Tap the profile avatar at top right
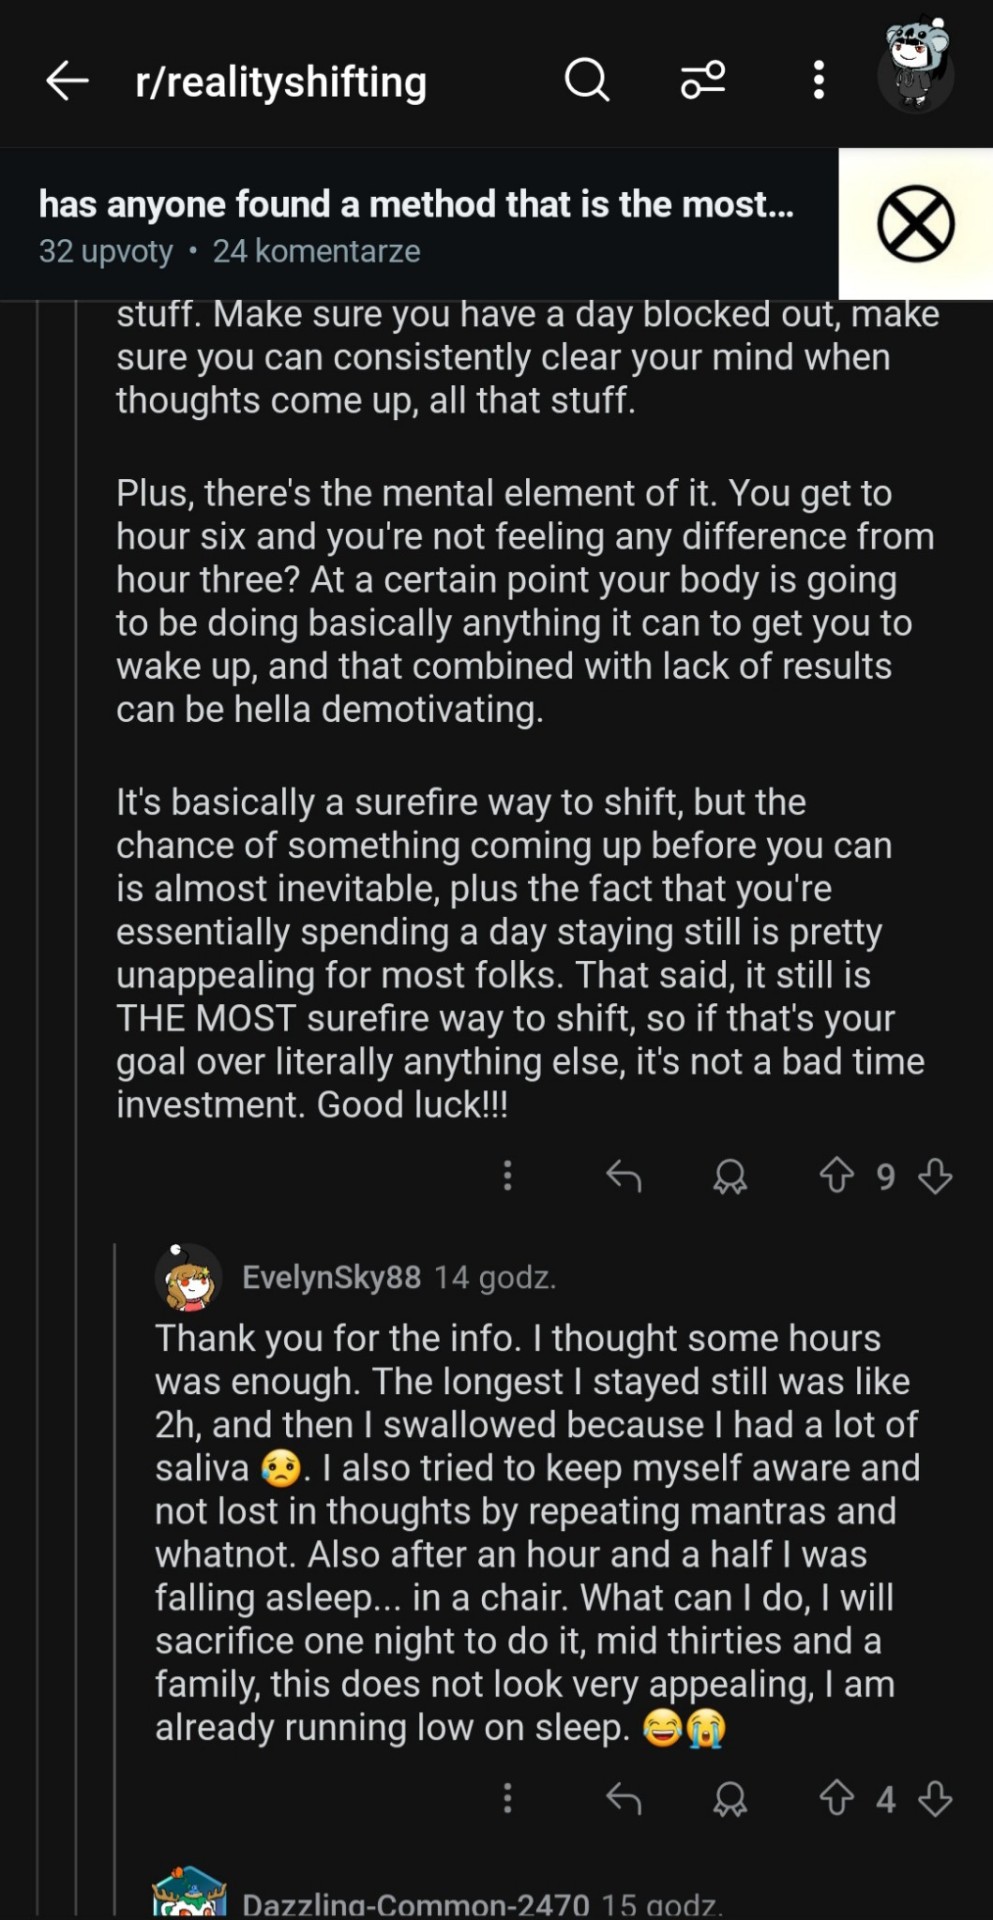The width and height of the screenshot is (993, 1920). [x=916, y=68]
